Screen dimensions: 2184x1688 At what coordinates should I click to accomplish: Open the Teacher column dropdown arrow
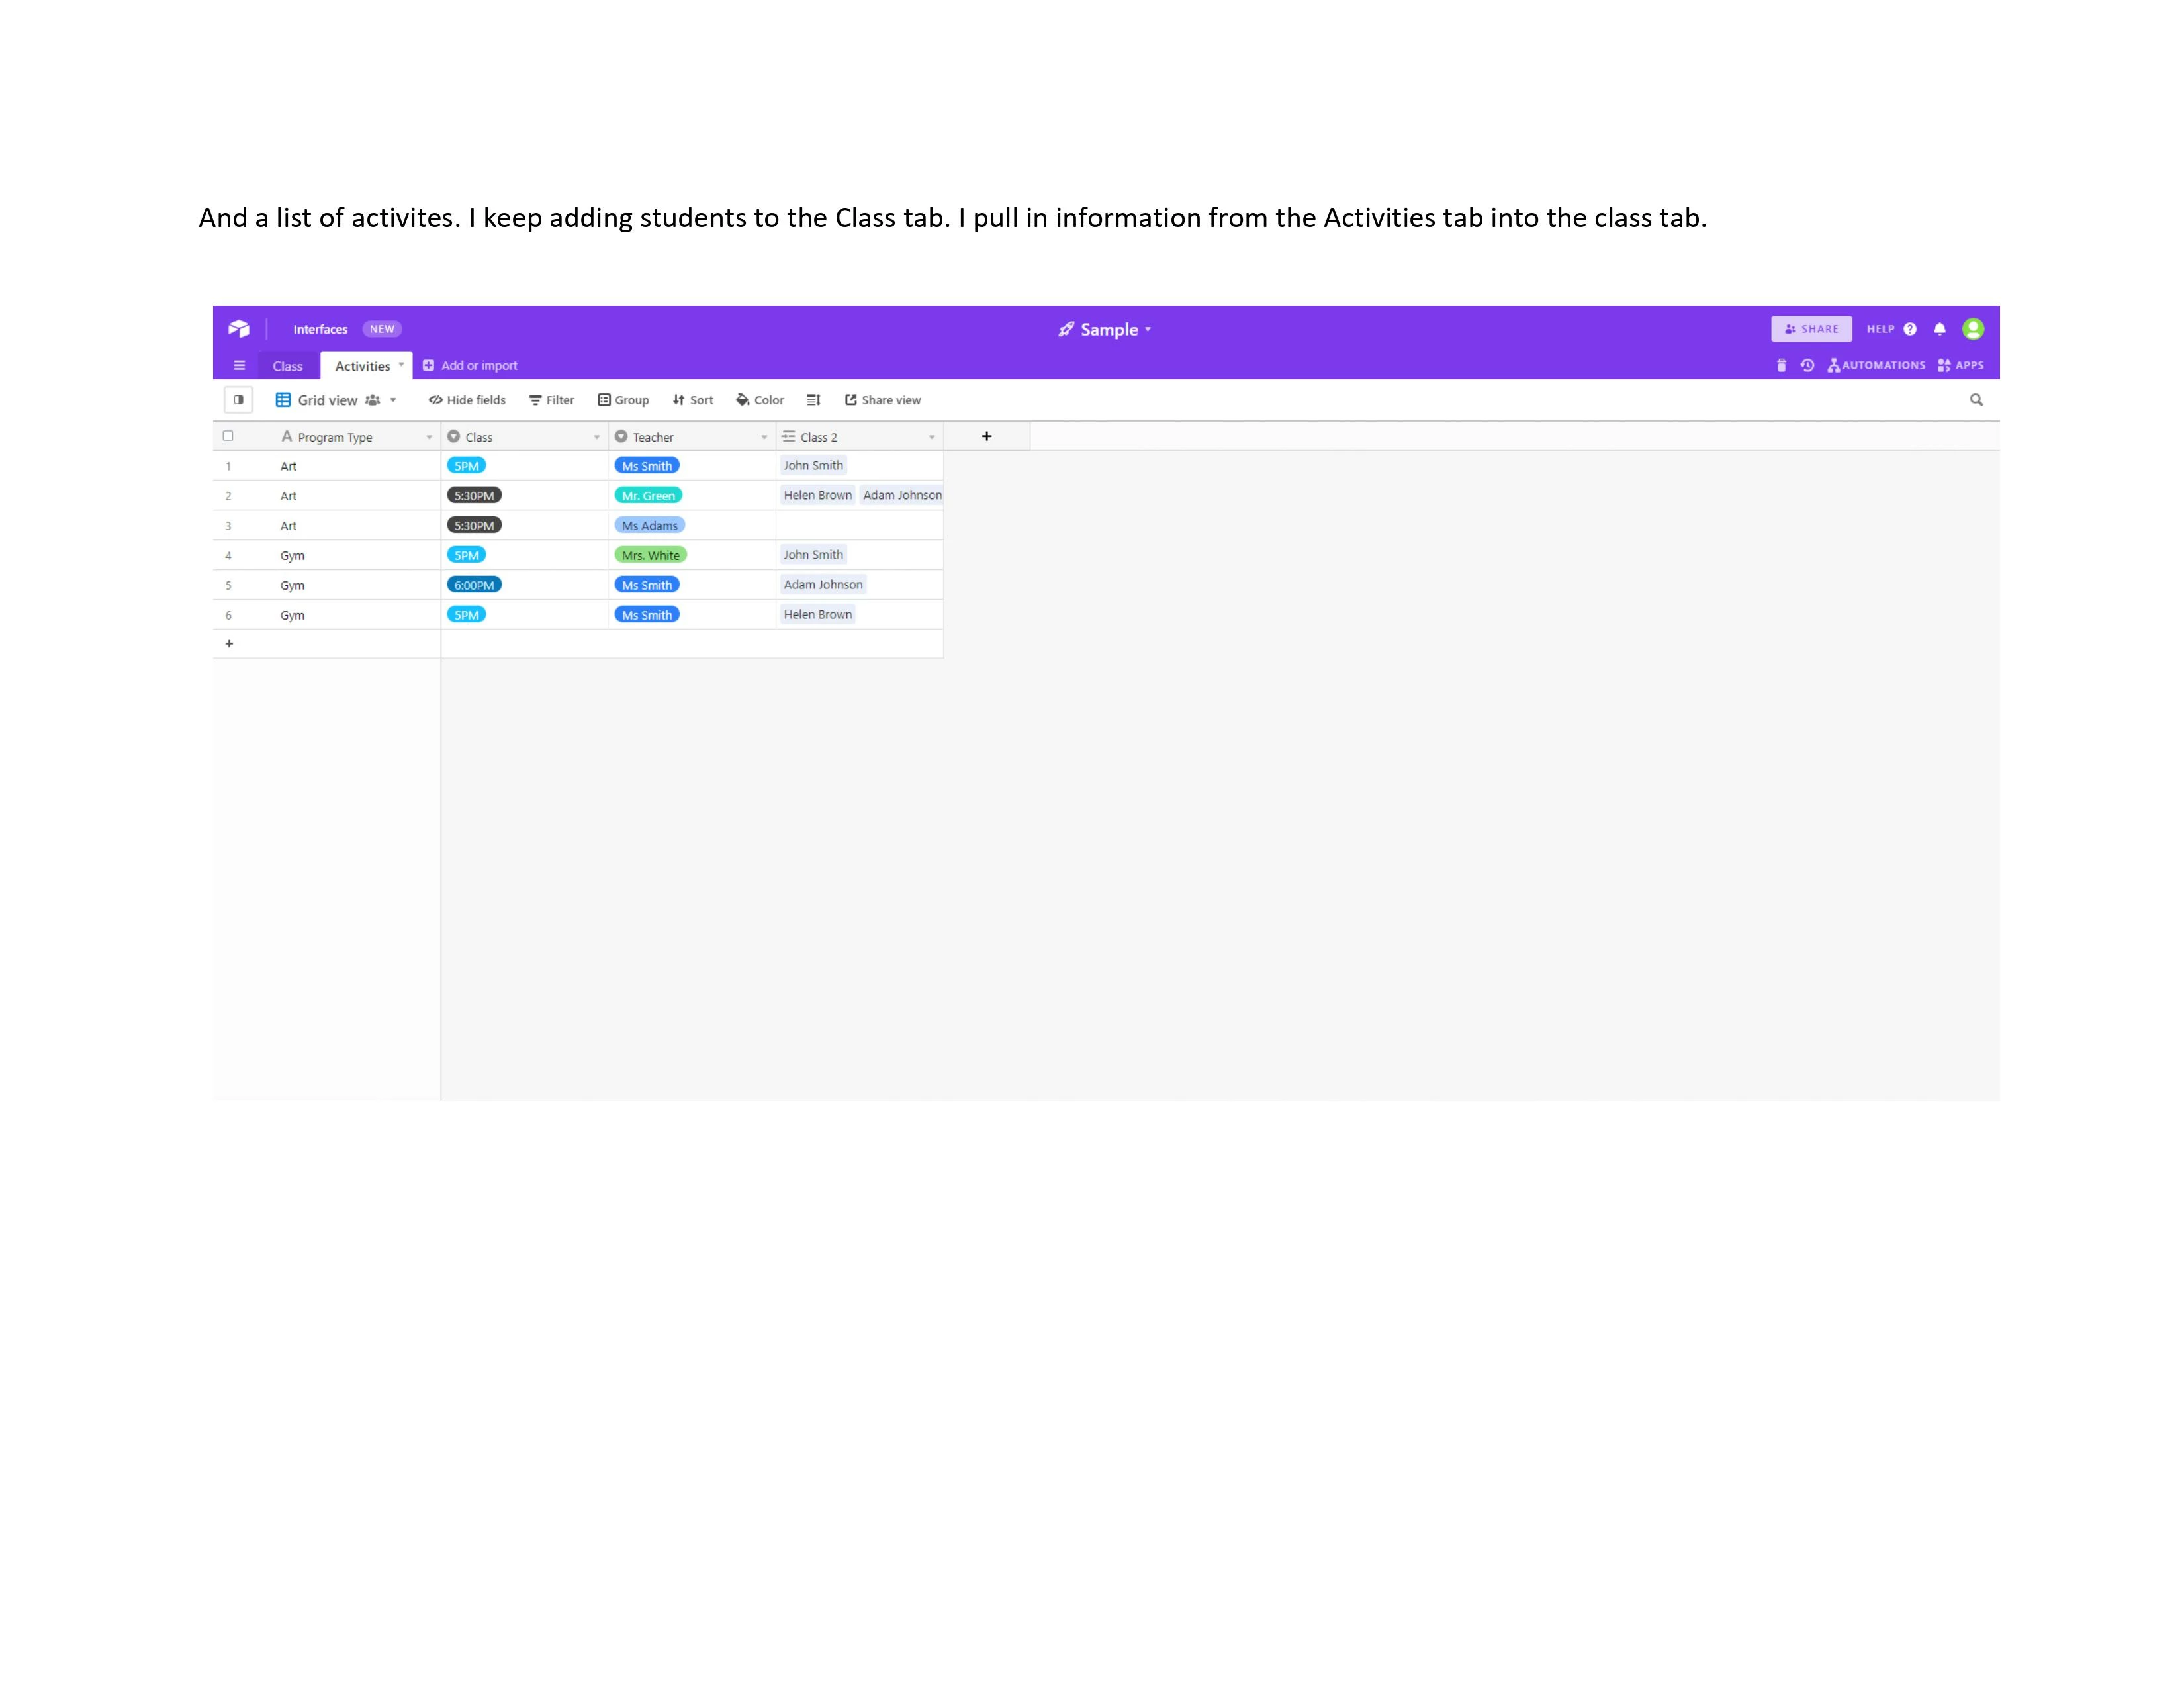(764, 437)
